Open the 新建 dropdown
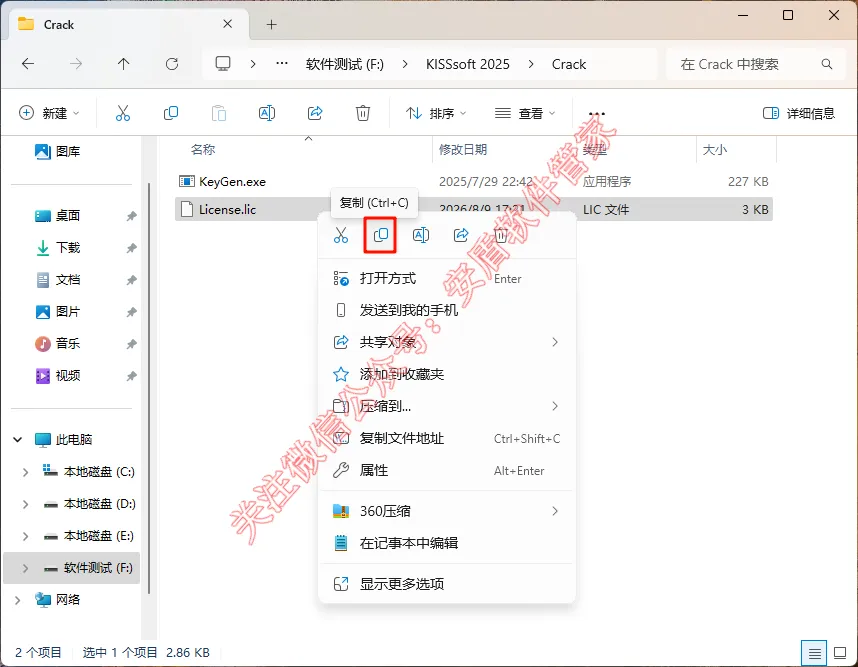Screen dimensions: 858x667 pyautogui.click(x=49, y=113)
